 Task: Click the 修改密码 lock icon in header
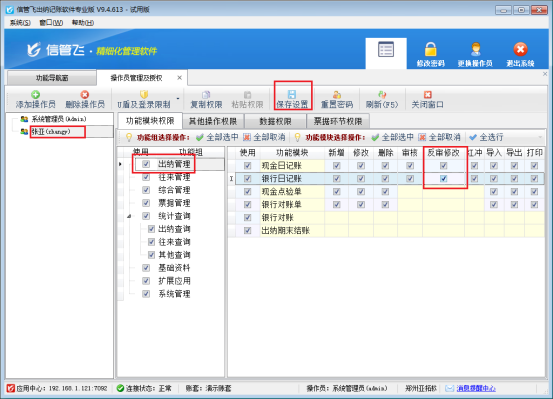point(430,49)
